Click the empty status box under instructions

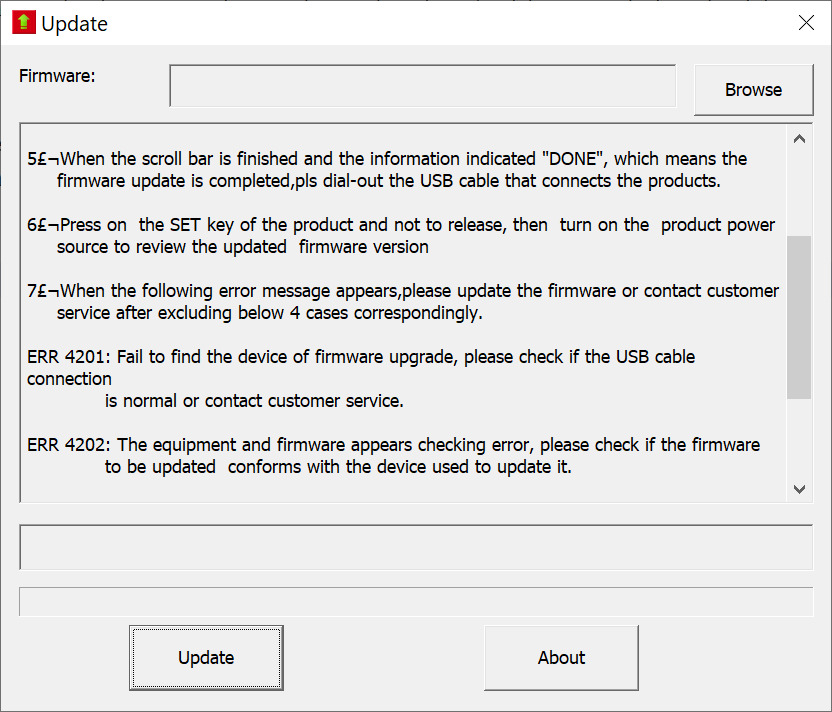point(415,547)
